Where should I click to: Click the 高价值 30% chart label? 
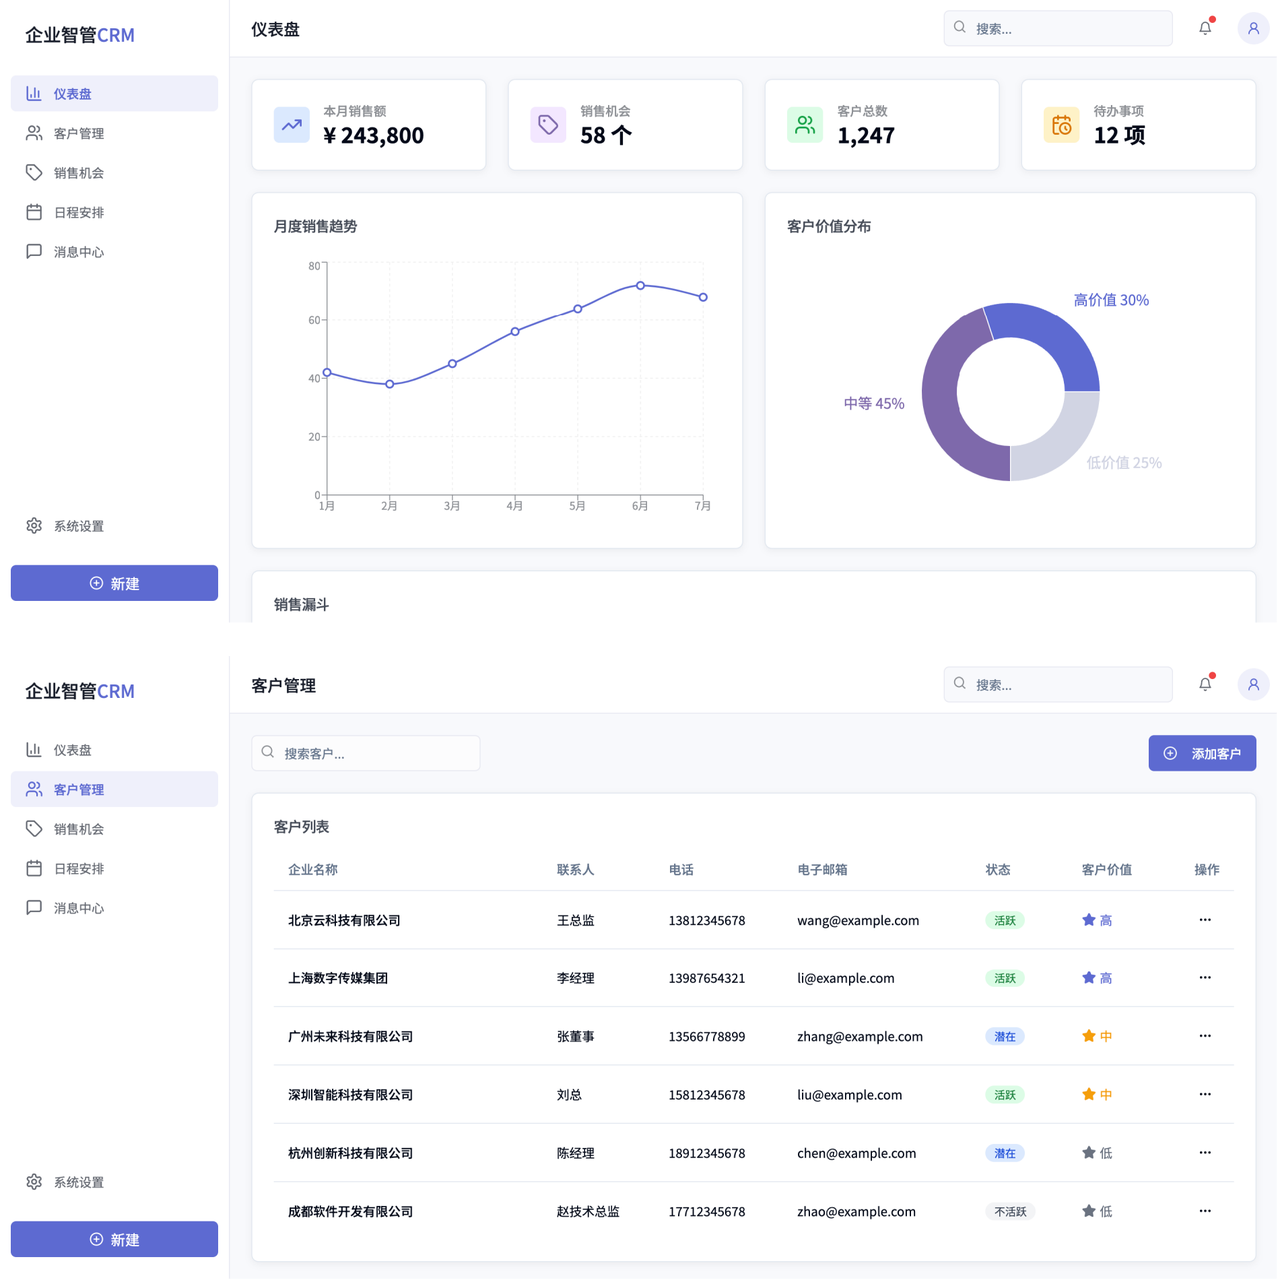coord(1111,300)
